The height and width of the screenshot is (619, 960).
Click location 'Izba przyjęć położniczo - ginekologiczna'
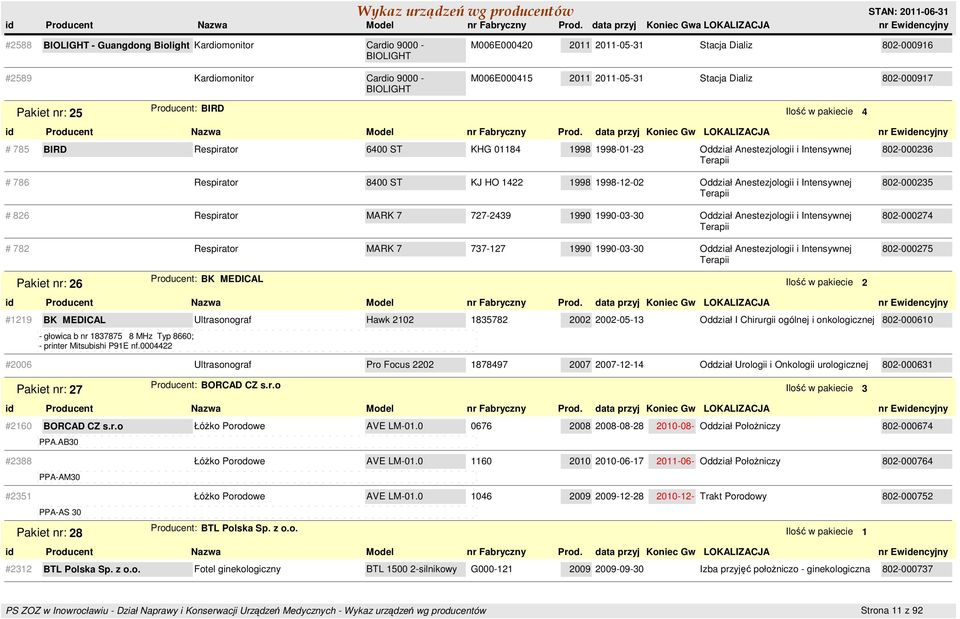pos(784,569)
